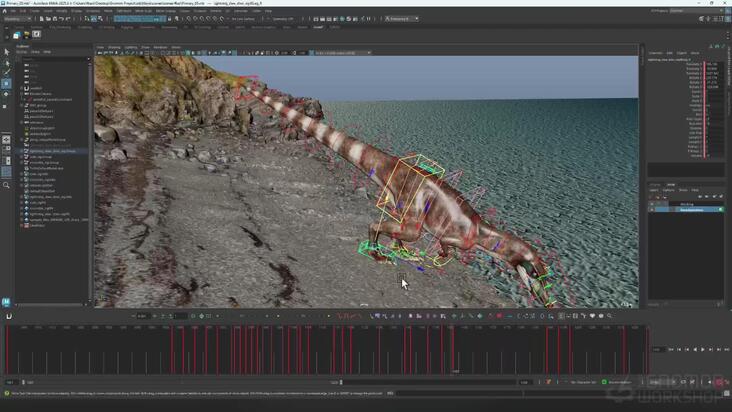
Task: Open Script Editor icon at bottom right
Action: 726,393
